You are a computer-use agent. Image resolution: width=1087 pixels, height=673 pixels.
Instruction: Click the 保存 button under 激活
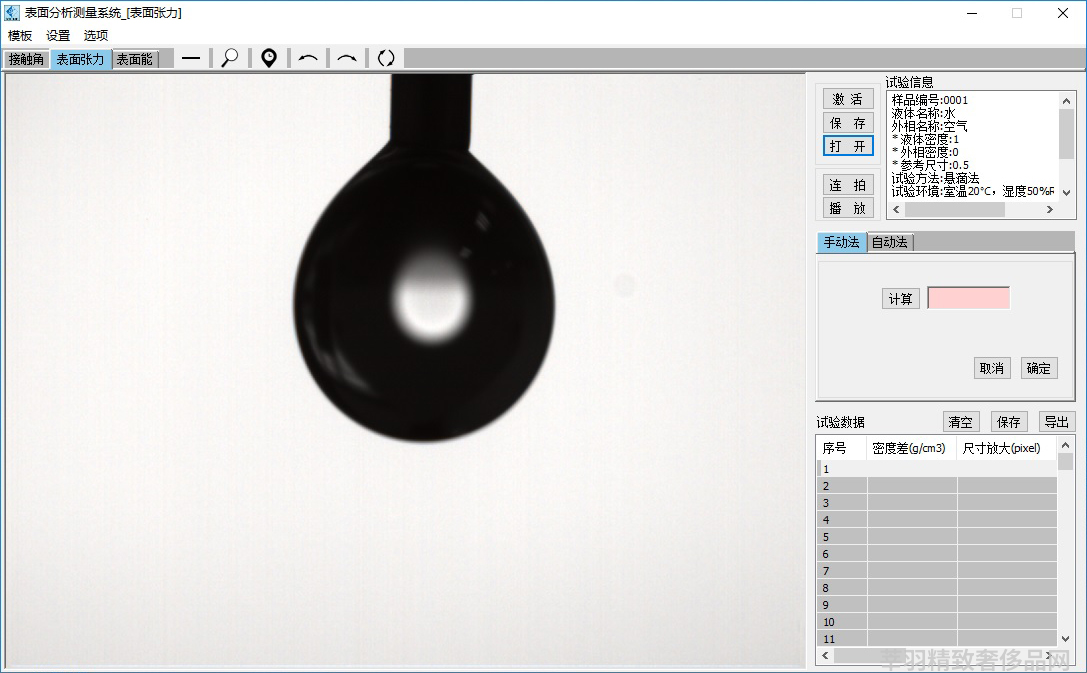click(848, 123)
